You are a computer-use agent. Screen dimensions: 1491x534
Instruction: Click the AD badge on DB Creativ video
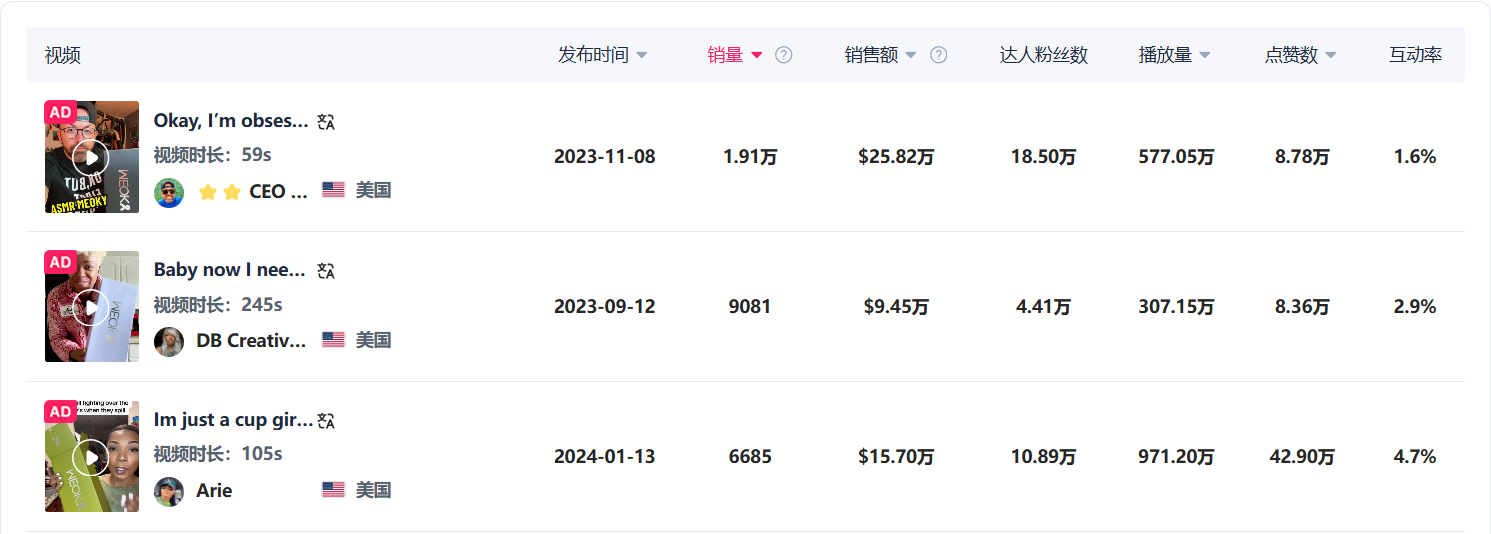coord(60,262)
